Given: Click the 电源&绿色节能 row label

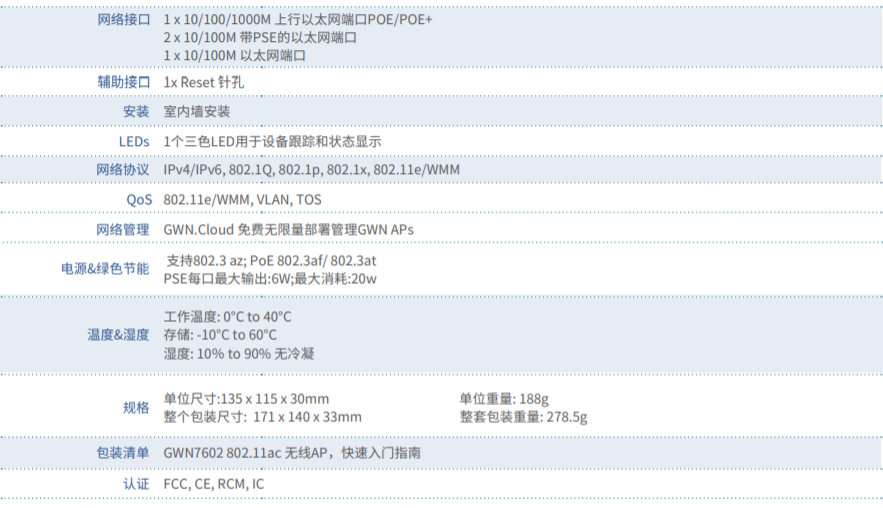Looking at the screenshot, I should pos(105,268).
